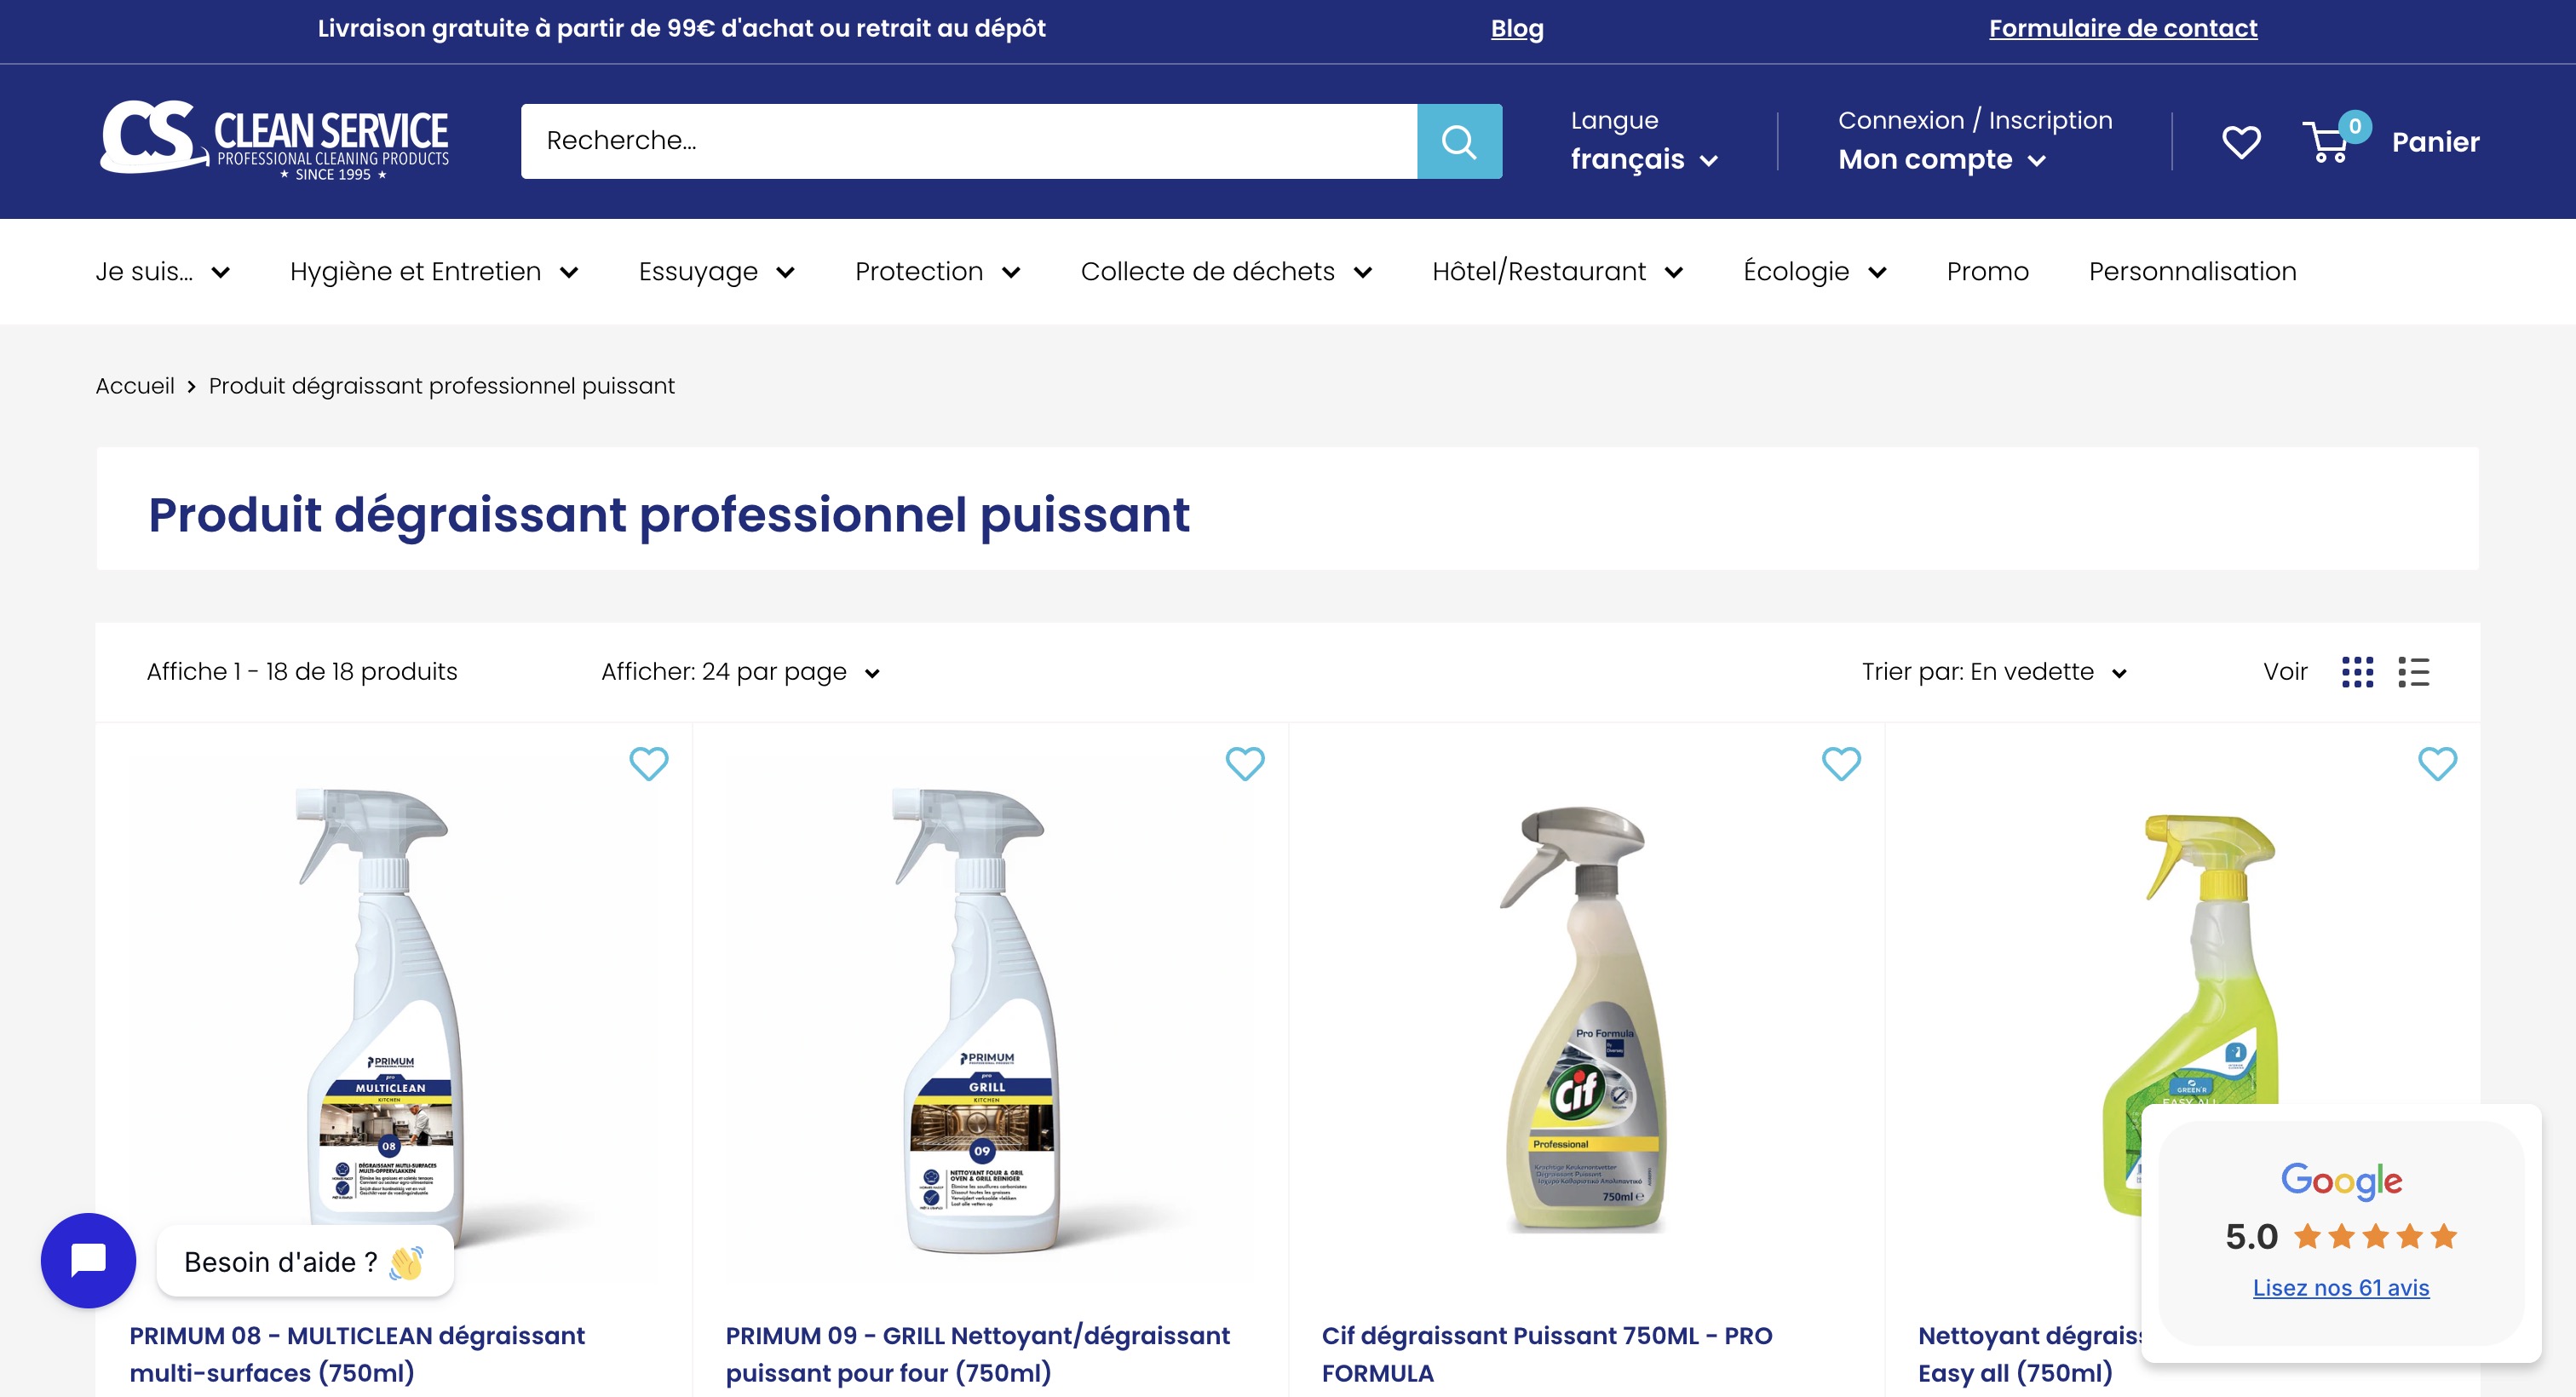Favorite the Cif dégraissant Puissant product

coord(1840,763)
